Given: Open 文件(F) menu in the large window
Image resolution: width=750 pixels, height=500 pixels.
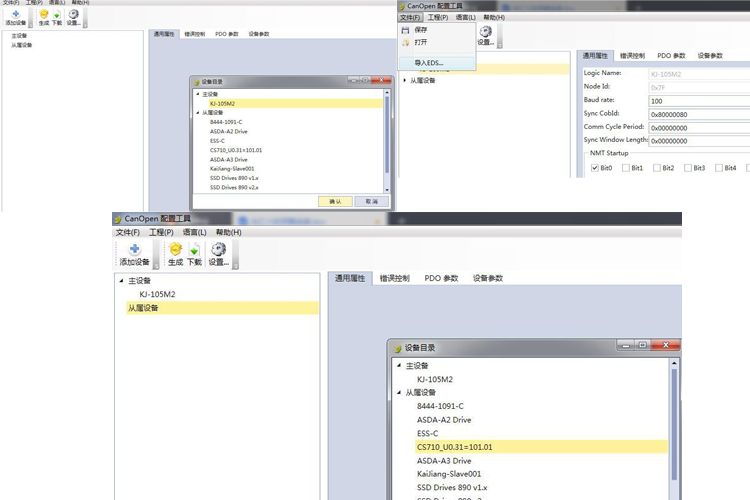Looking at the screenshot, I should (128, 233).
